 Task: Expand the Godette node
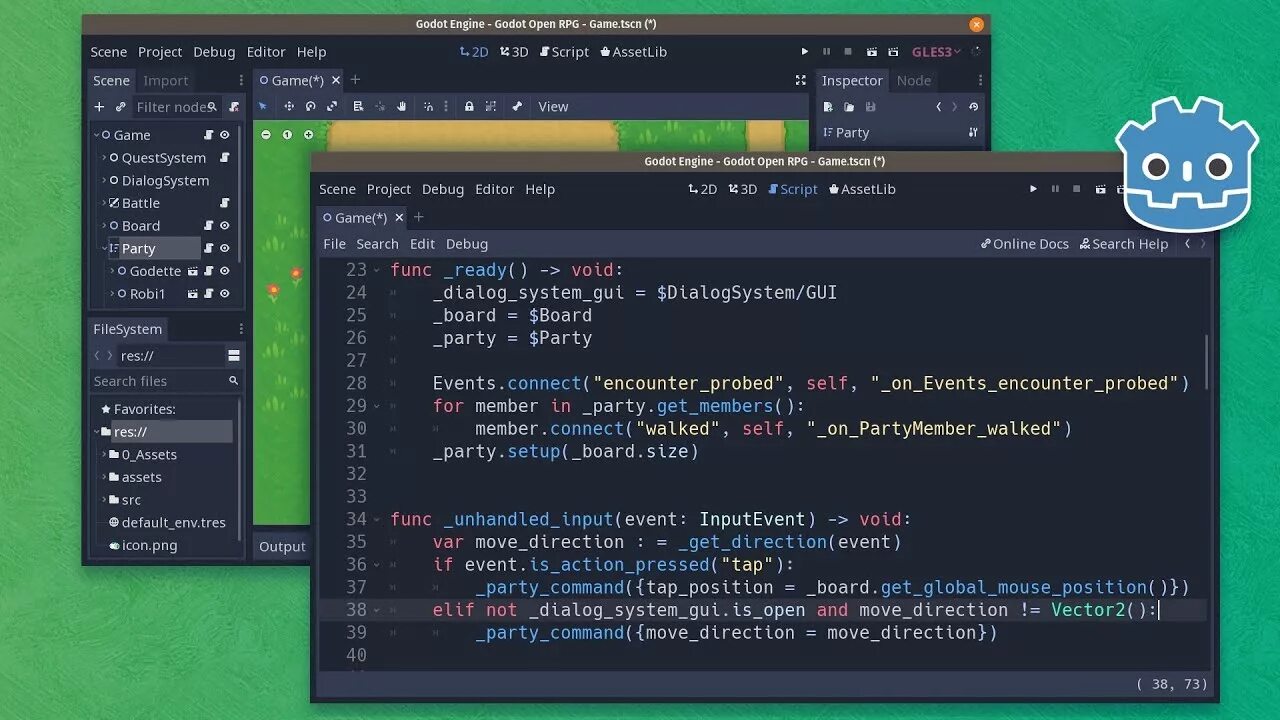click(112, 271)
